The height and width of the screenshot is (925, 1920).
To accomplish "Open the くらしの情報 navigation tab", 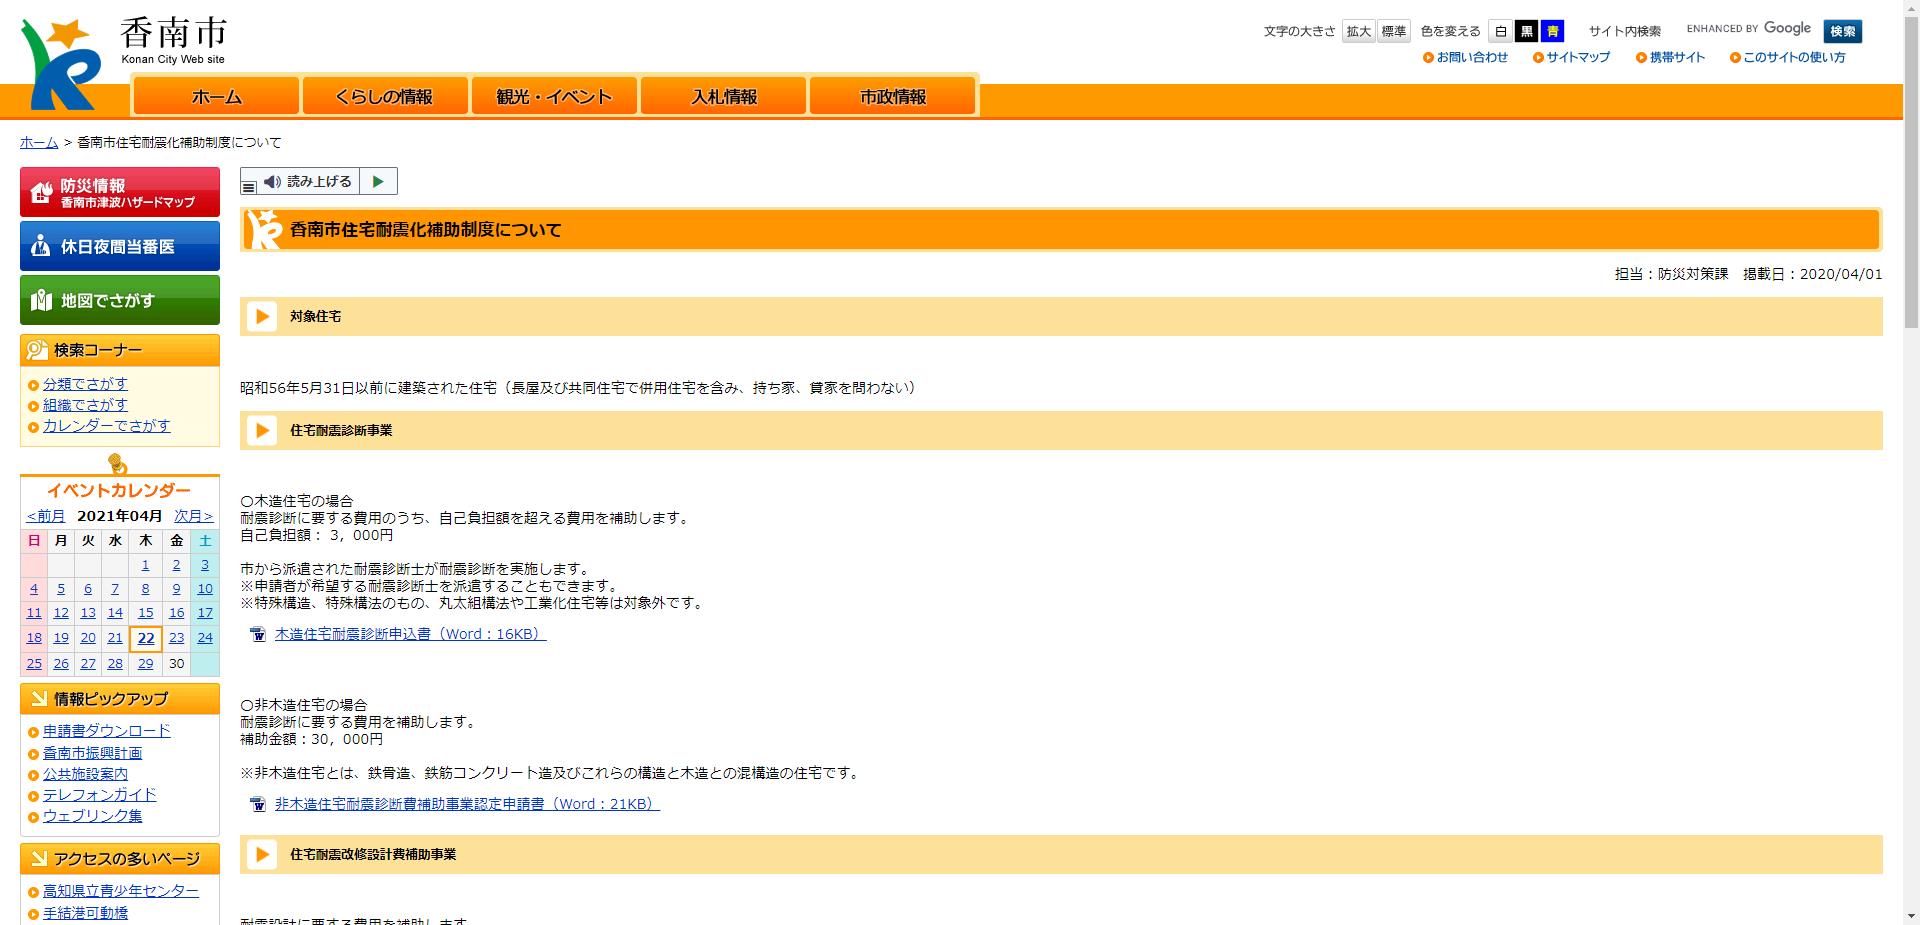I will (385, 96).
